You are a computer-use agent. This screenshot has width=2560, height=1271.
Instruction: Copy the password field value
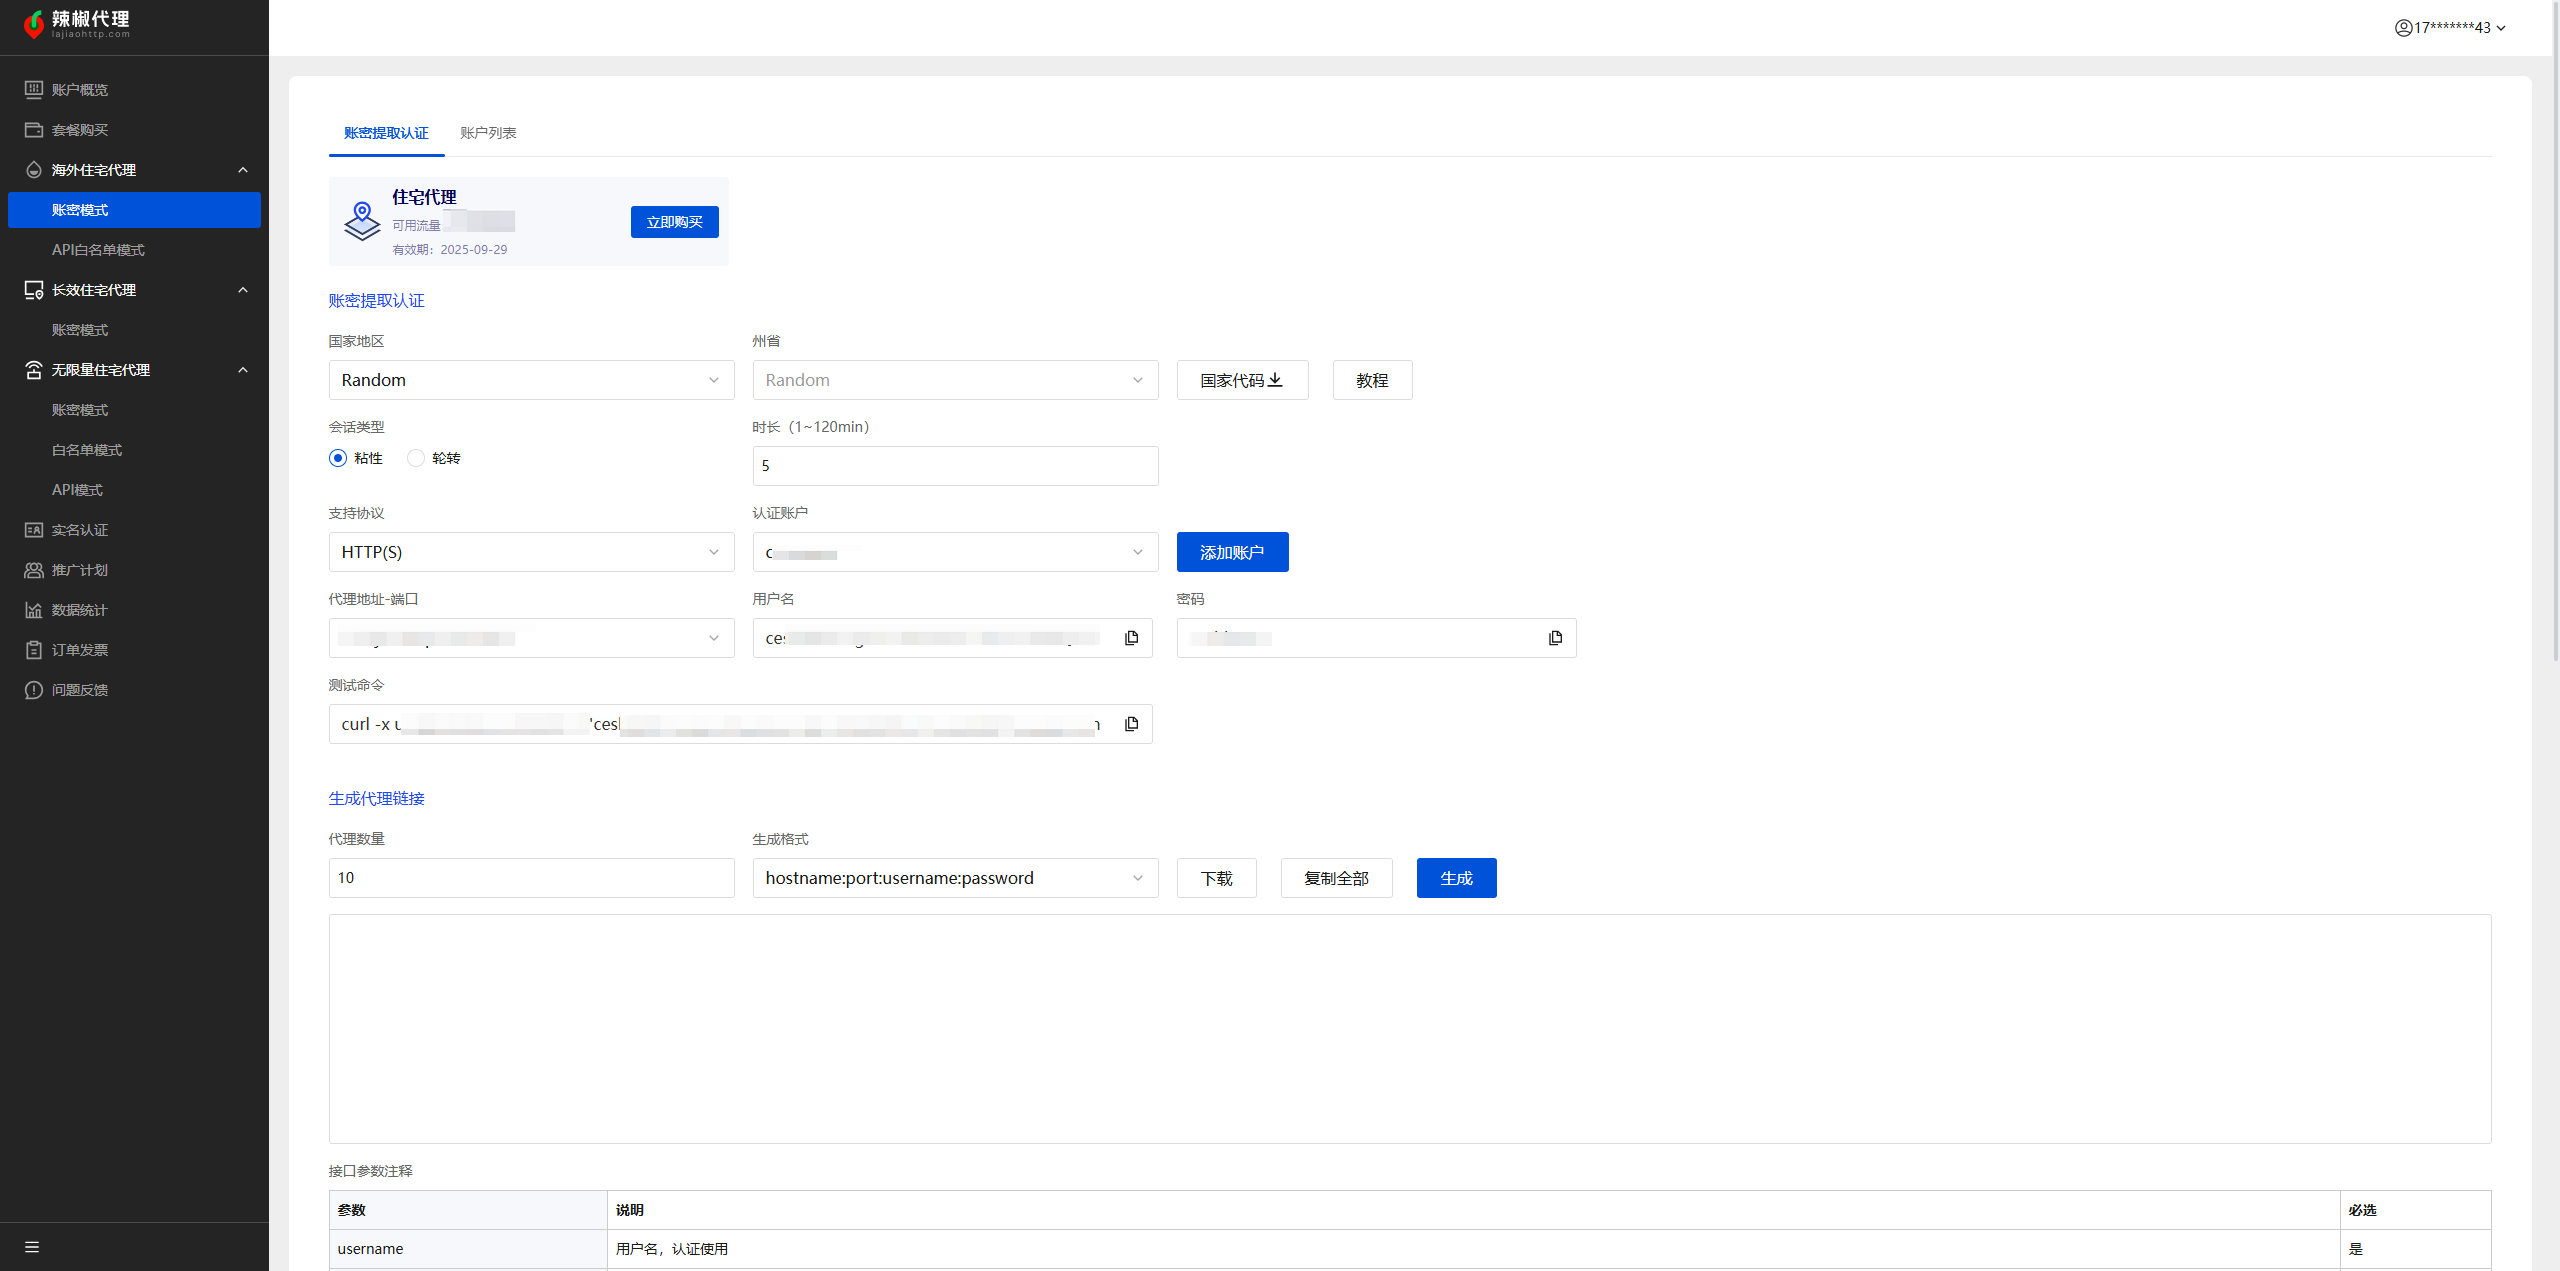point(1555,638)
